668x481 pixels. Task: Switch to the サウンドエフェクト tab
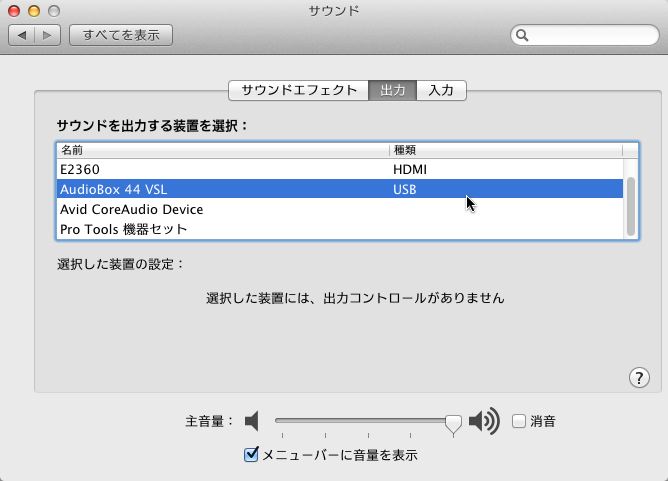coord(299,90)
